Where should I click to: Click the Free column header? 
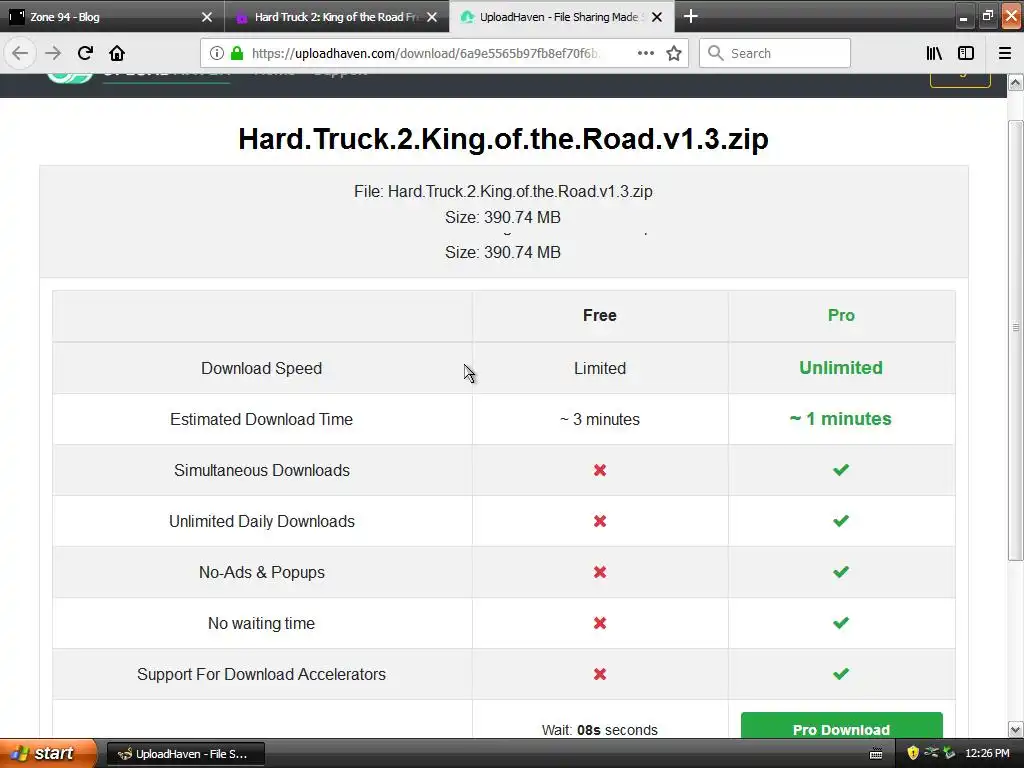(x=600, y=315)
